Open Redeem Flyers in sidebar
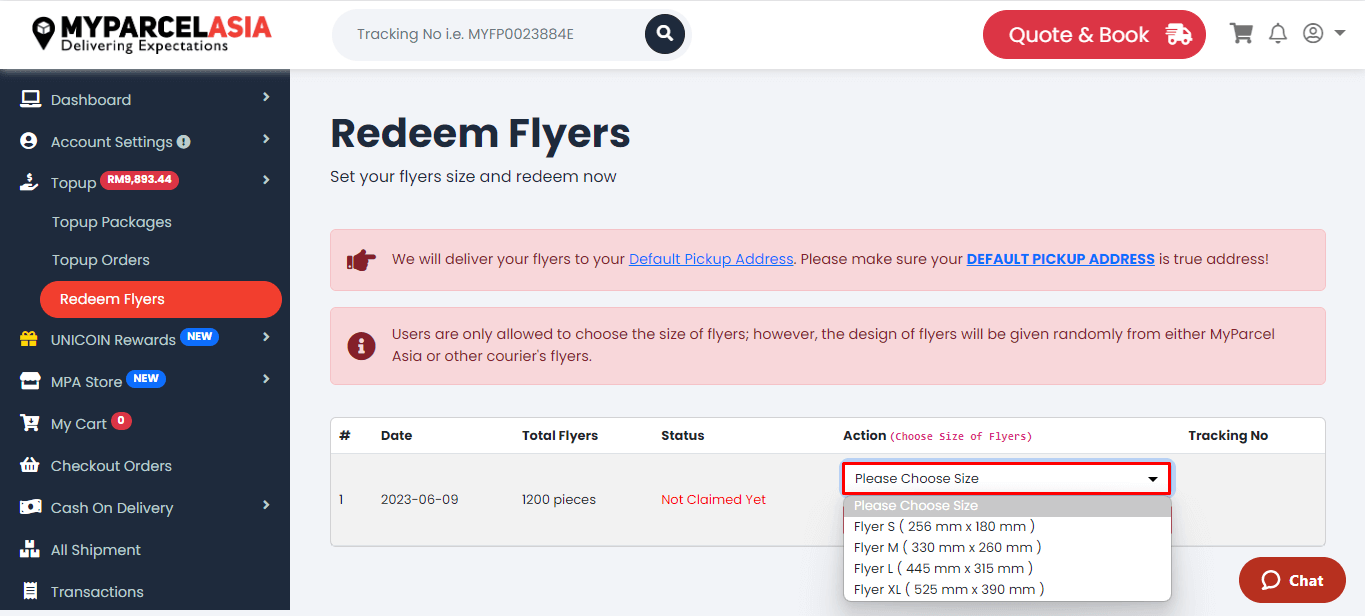Viewport: 1365px width, 616px height. pyautogui.click(x=161, y=299)
